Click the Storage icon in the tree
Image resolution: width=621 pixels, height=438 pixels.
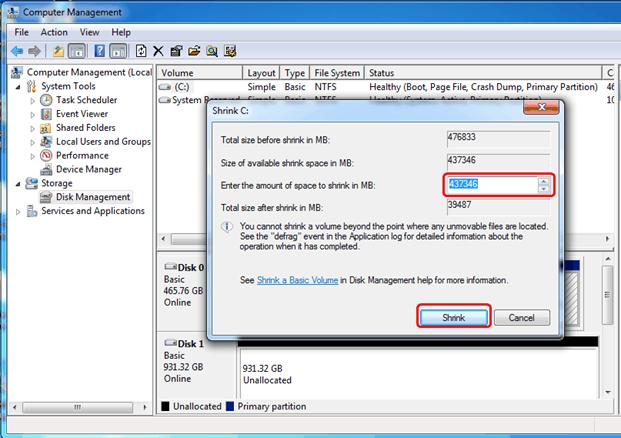point(32,183)
